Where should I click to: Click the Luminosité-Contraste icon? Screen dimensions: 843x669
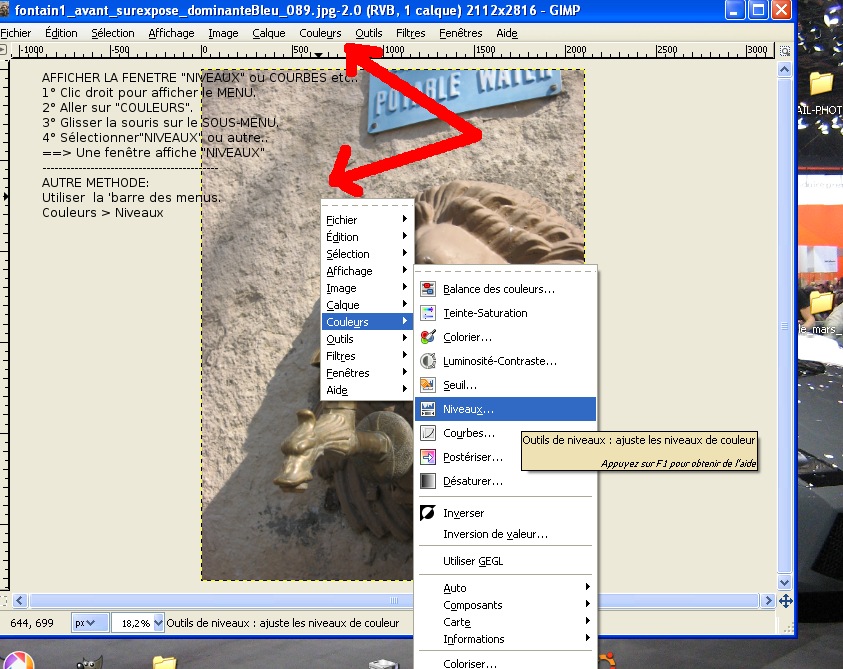click(428, 361)
